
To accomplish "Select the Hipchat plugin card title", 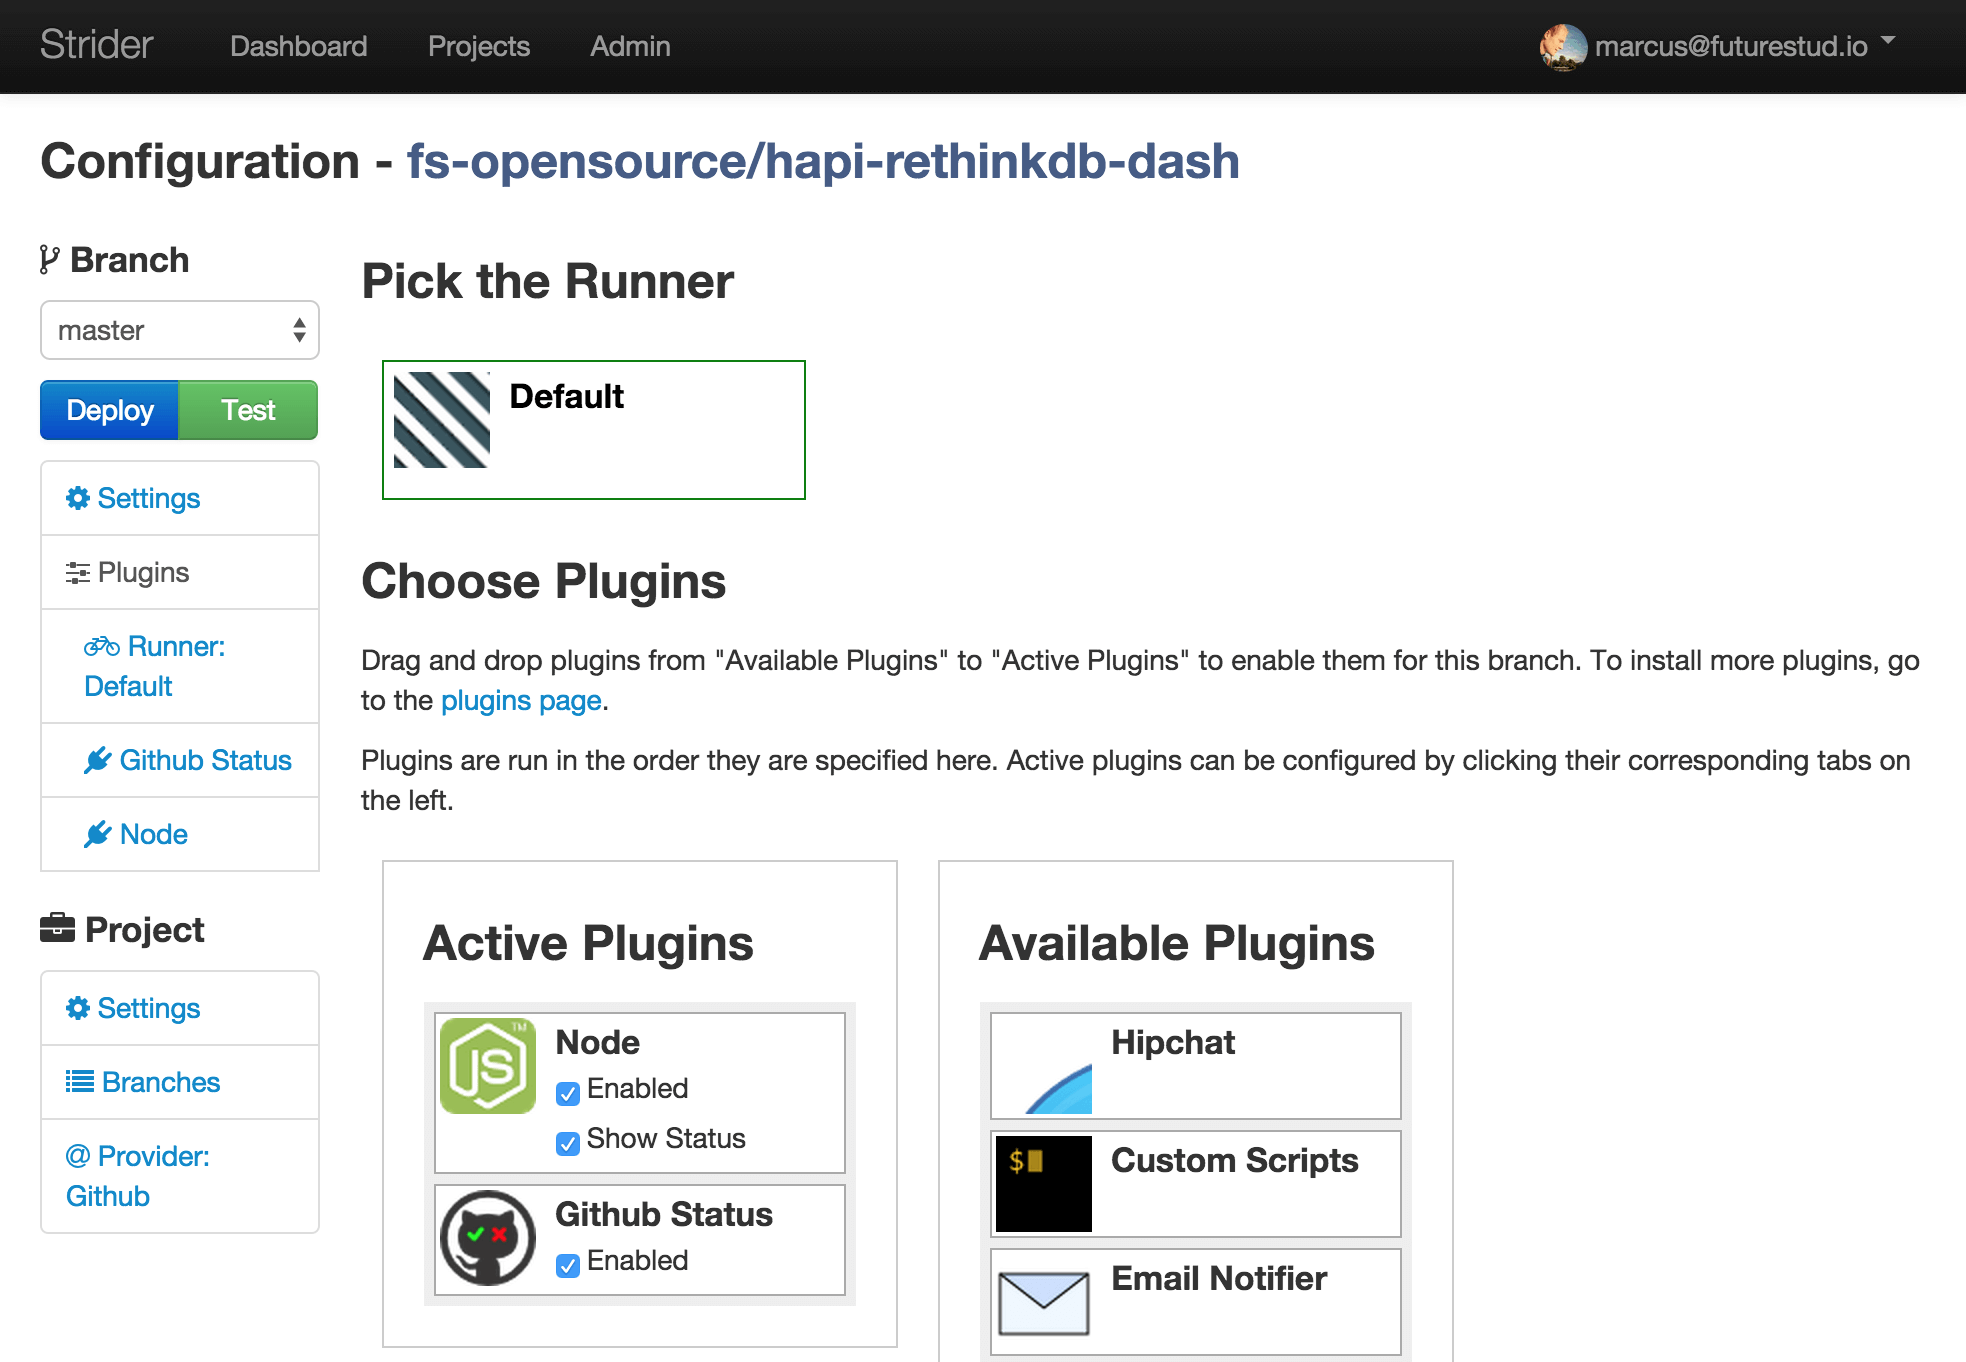I will [x=1174, y=1042].
